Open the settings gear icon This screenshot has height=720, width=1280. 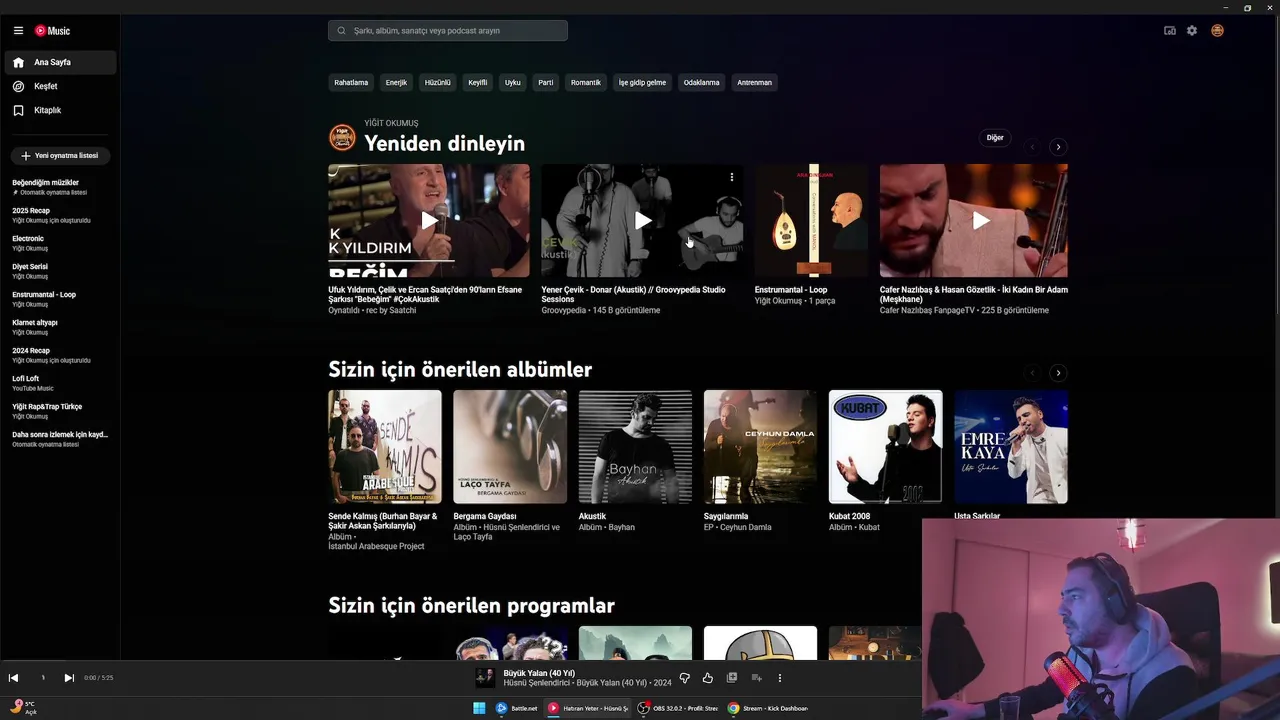coord(1192,31)
